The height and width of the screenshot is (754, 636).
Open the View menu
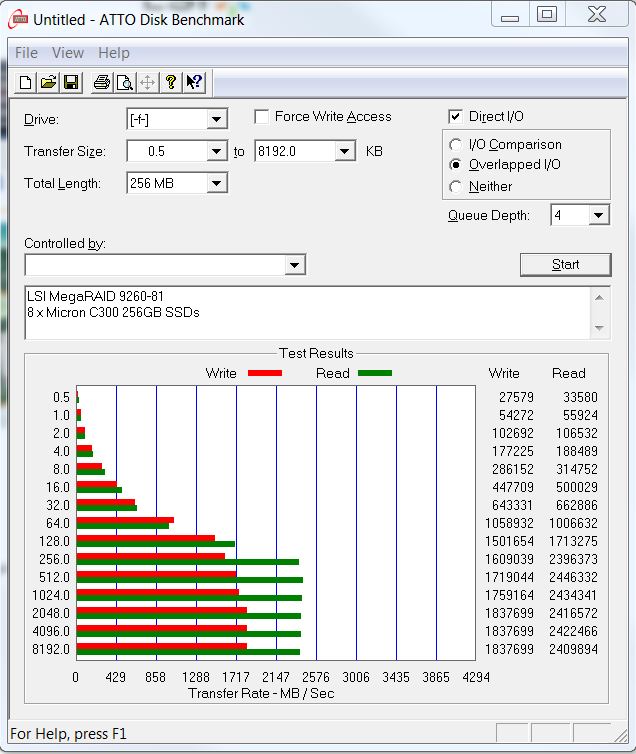(68, 53)
